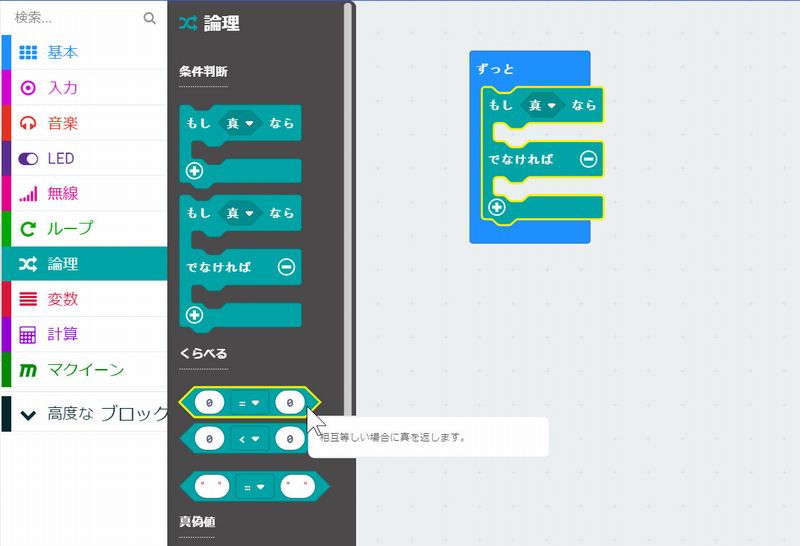Open the 音楽 headphones category
Screen dimensions: 800x546
tap(62, 123)
